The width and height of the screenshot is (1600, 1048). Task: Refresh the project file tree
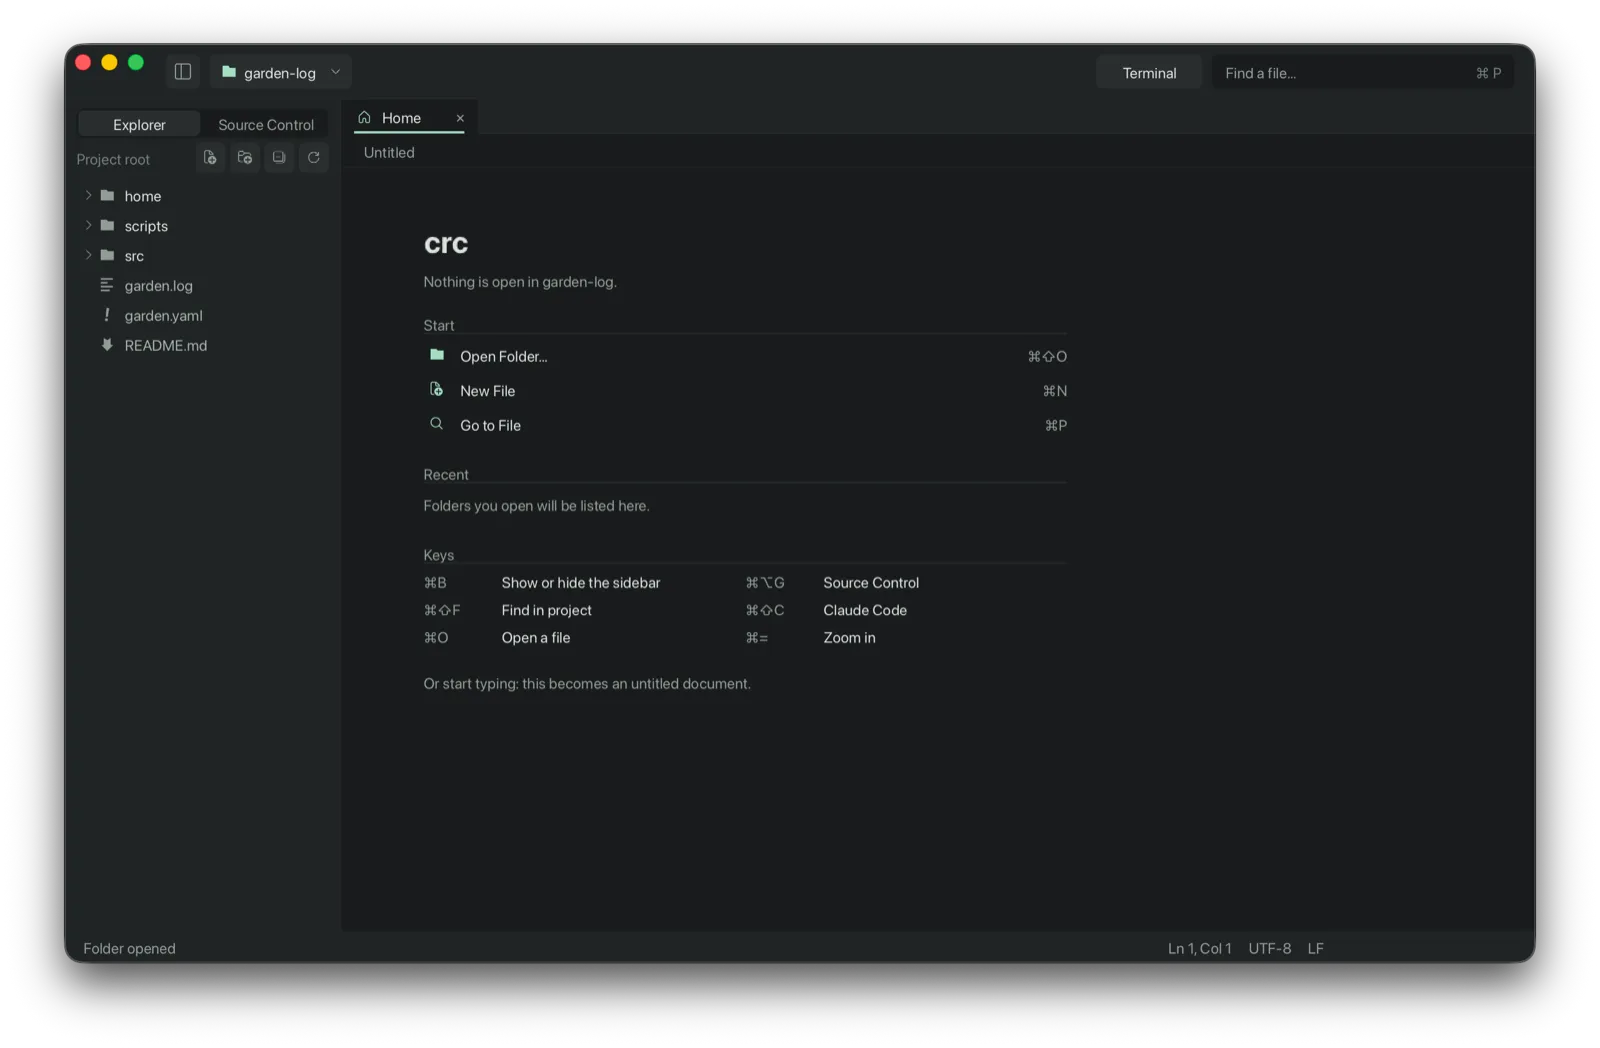click(x=314, y=158)
